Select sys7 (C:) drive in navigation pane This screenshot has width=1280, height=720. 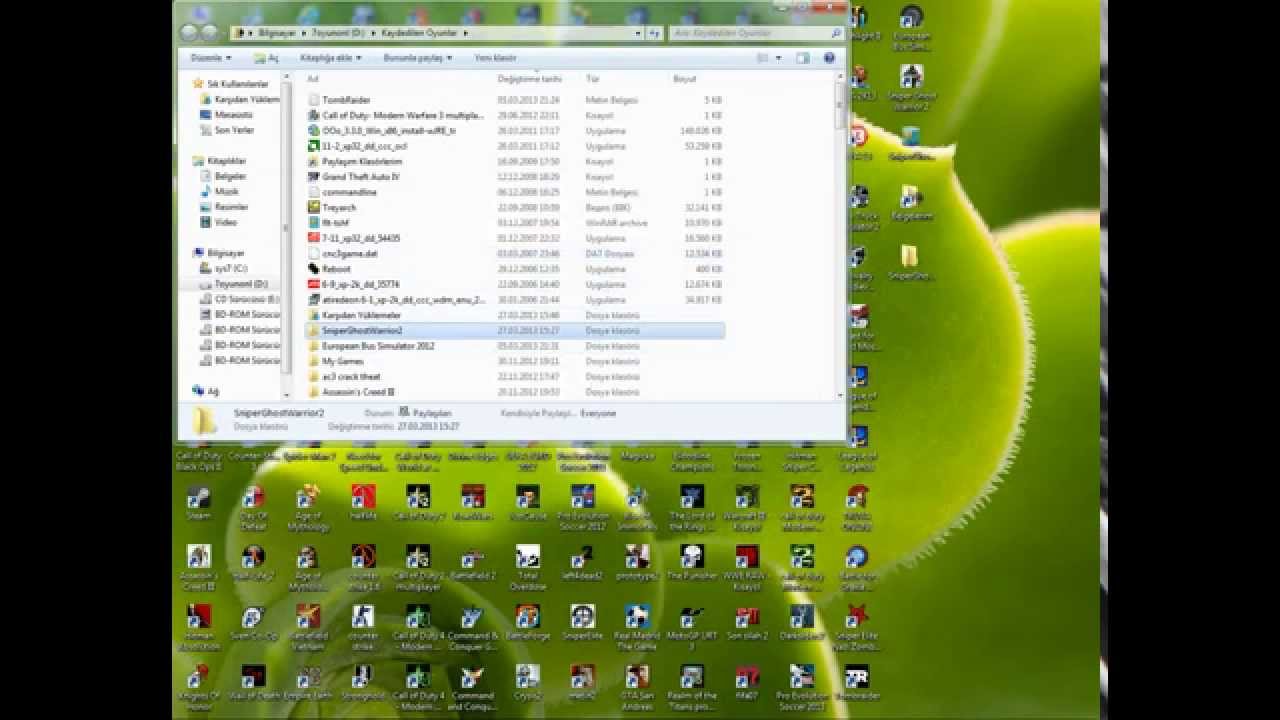(x=230, y=268)
